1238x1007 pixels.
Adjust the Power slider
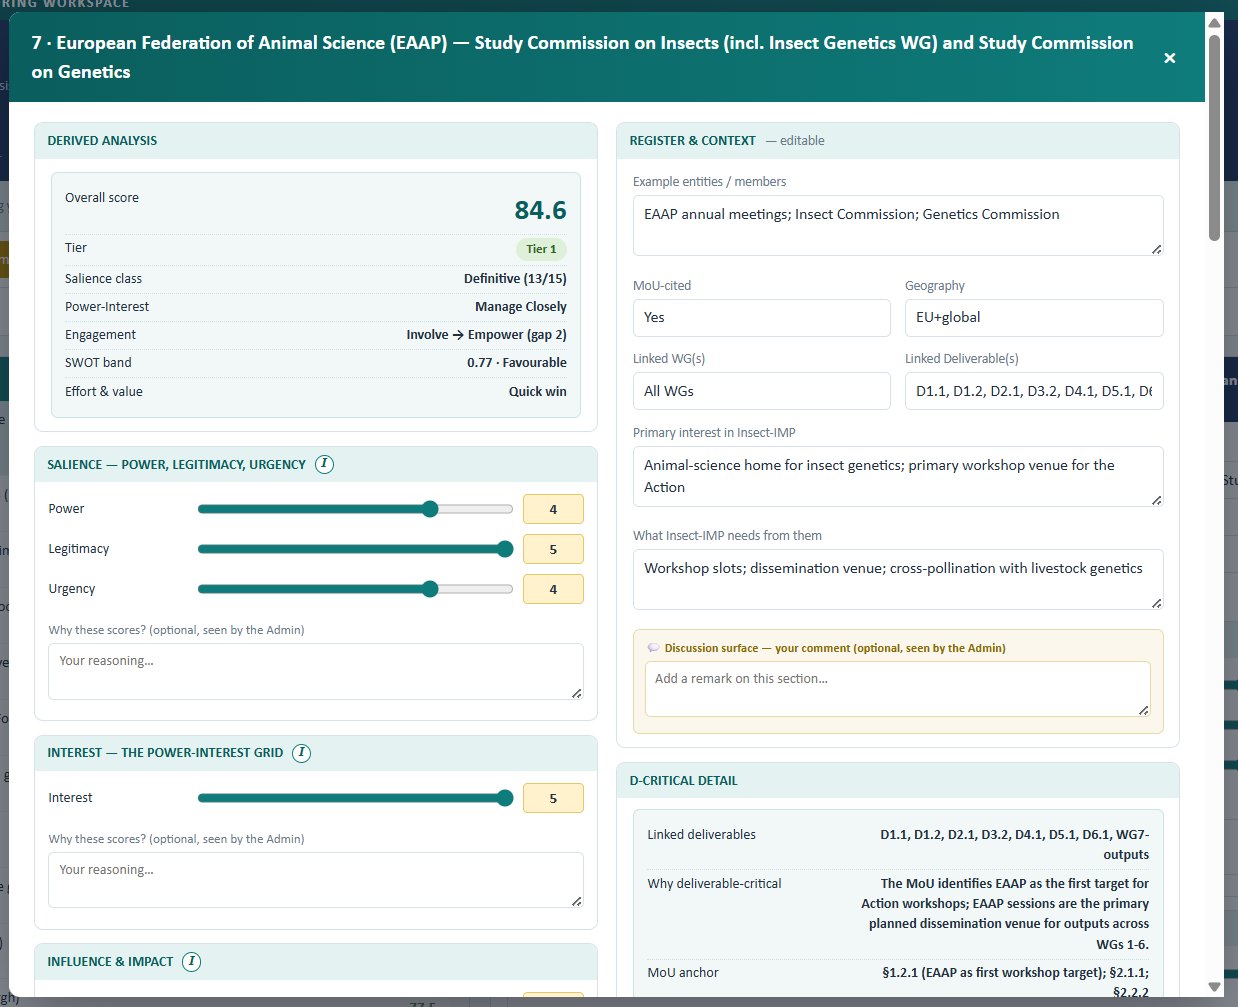(355, 509)
